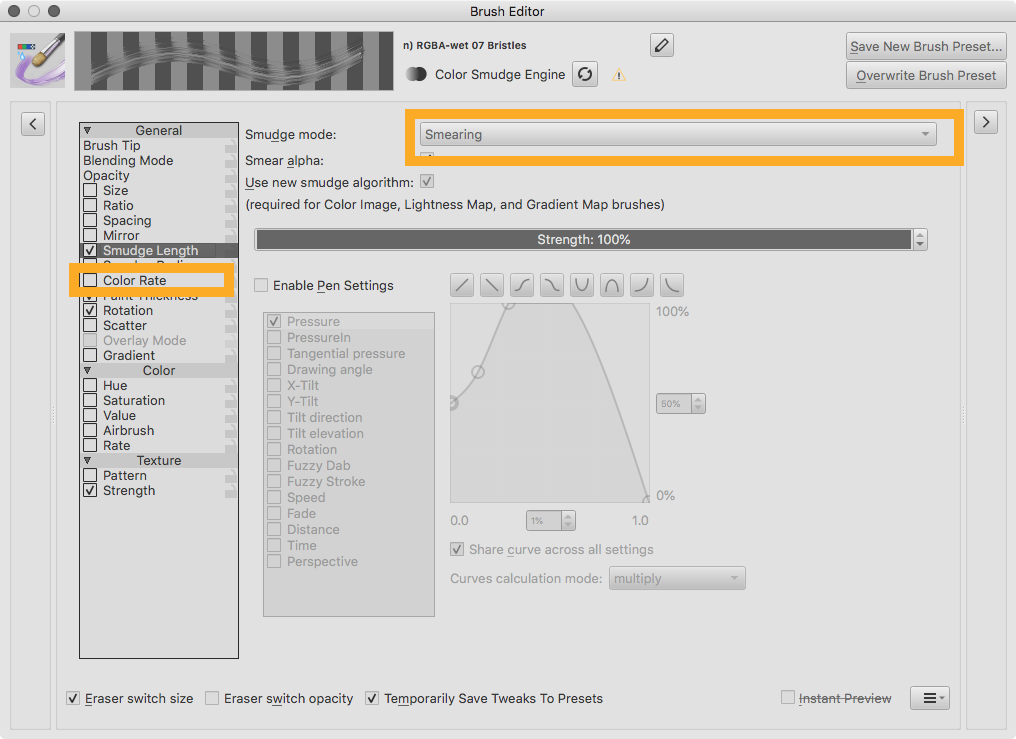Enable the Scatter checkbox
1016x739 pixels.
click(90, 325)
